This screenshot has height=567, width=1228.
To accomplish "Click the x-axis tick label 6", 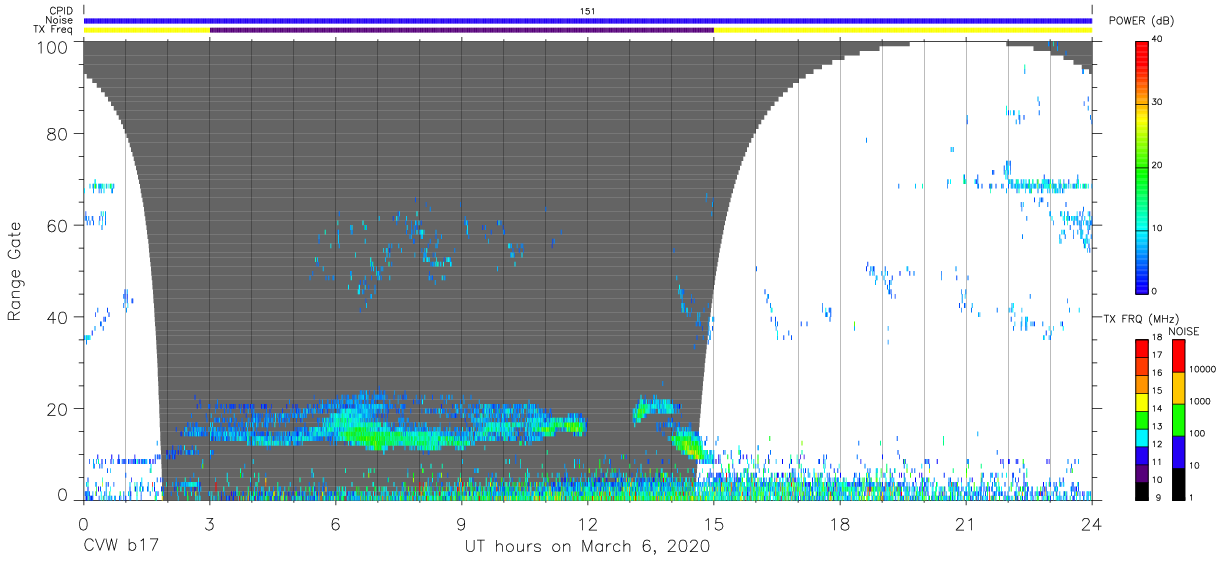I will pos(336,524).
